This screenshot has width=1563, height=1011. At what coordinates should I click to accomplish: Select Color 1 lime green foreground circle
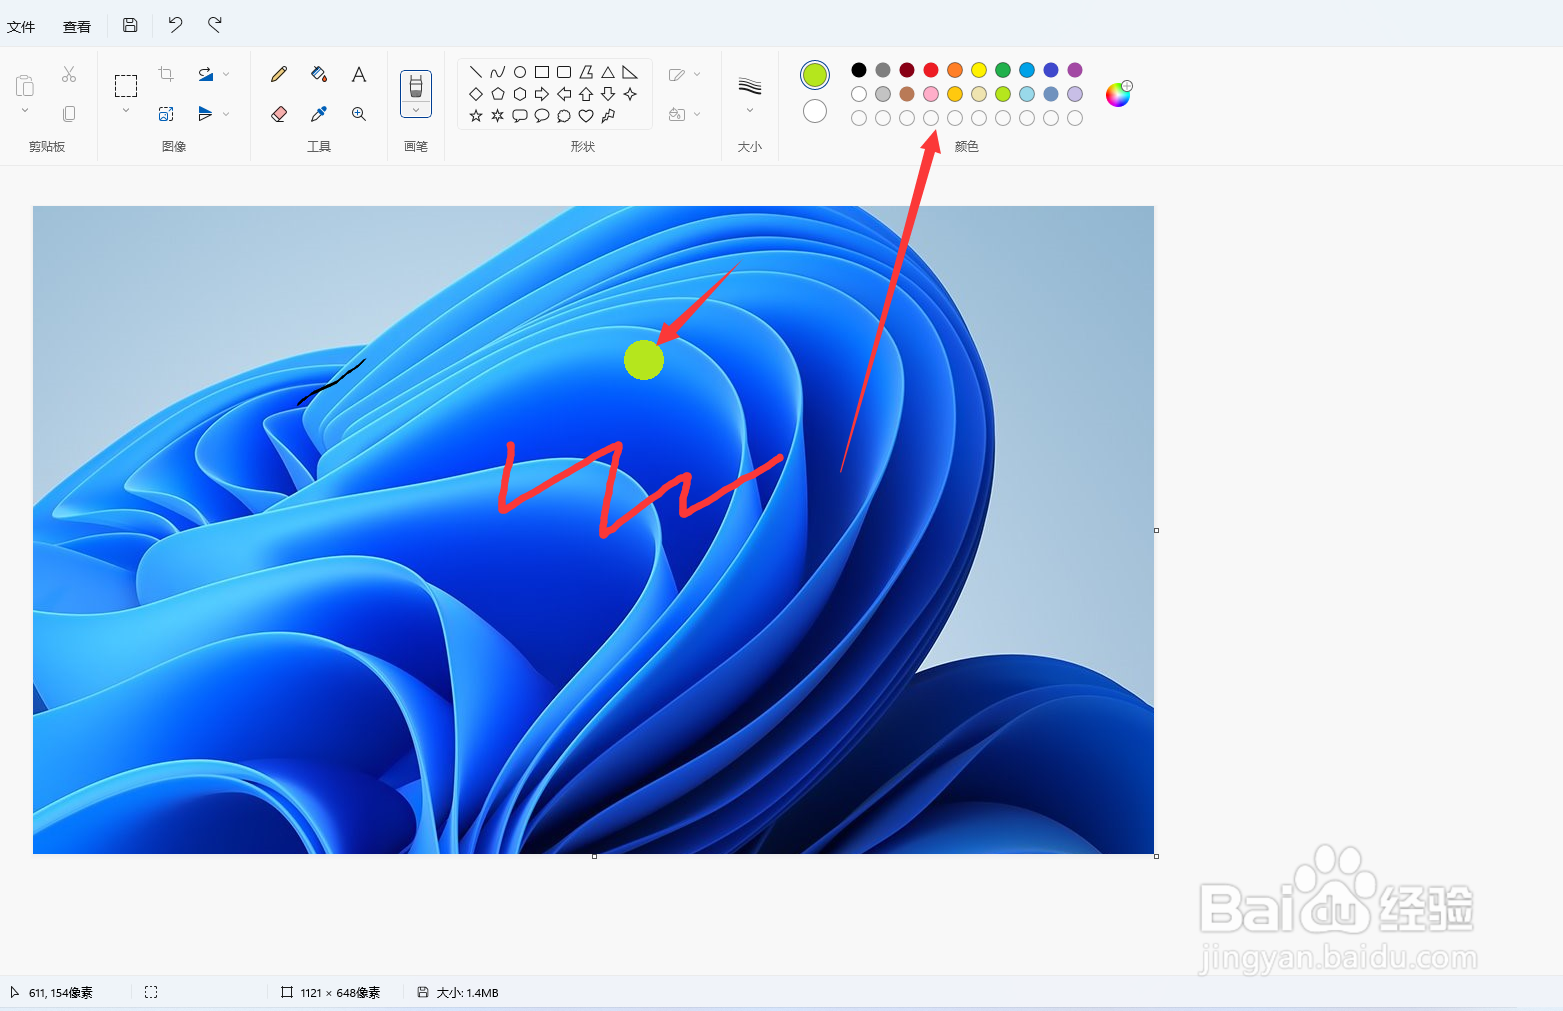tap(815, 74)
